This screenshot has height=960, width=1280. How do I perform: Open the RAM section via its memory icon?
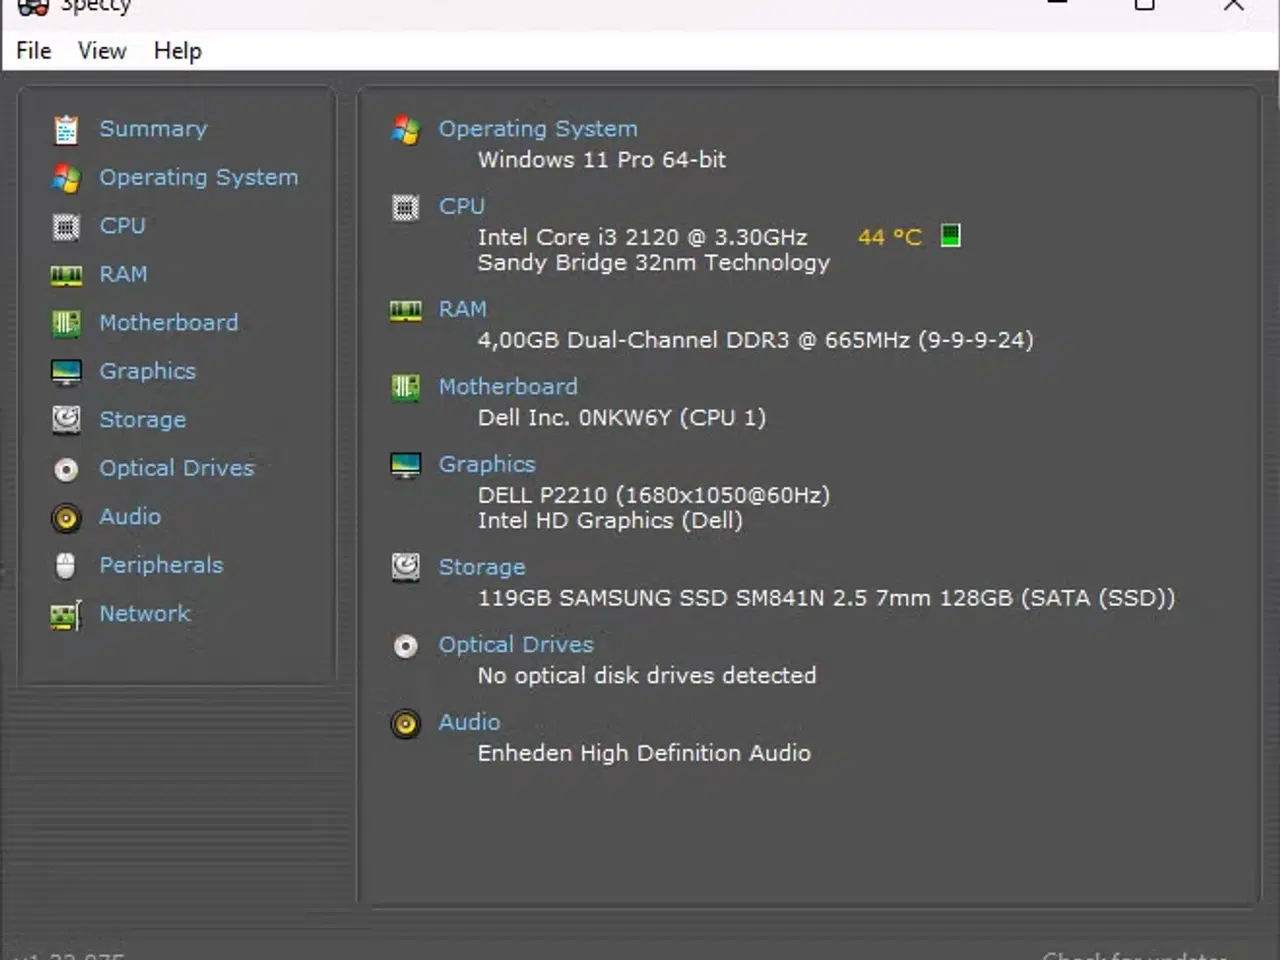pos(66,274)
